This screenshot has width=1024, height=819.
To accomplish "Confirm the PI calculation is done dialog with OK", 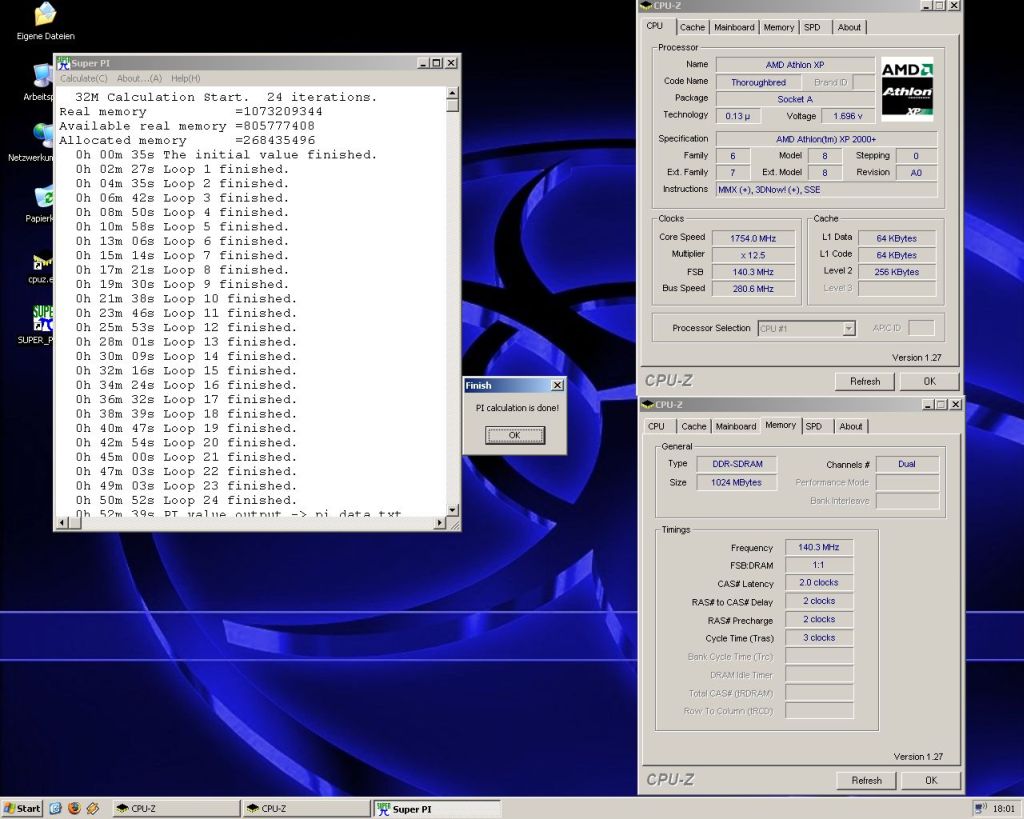I will pyautogui.click(x=515, y=435).
